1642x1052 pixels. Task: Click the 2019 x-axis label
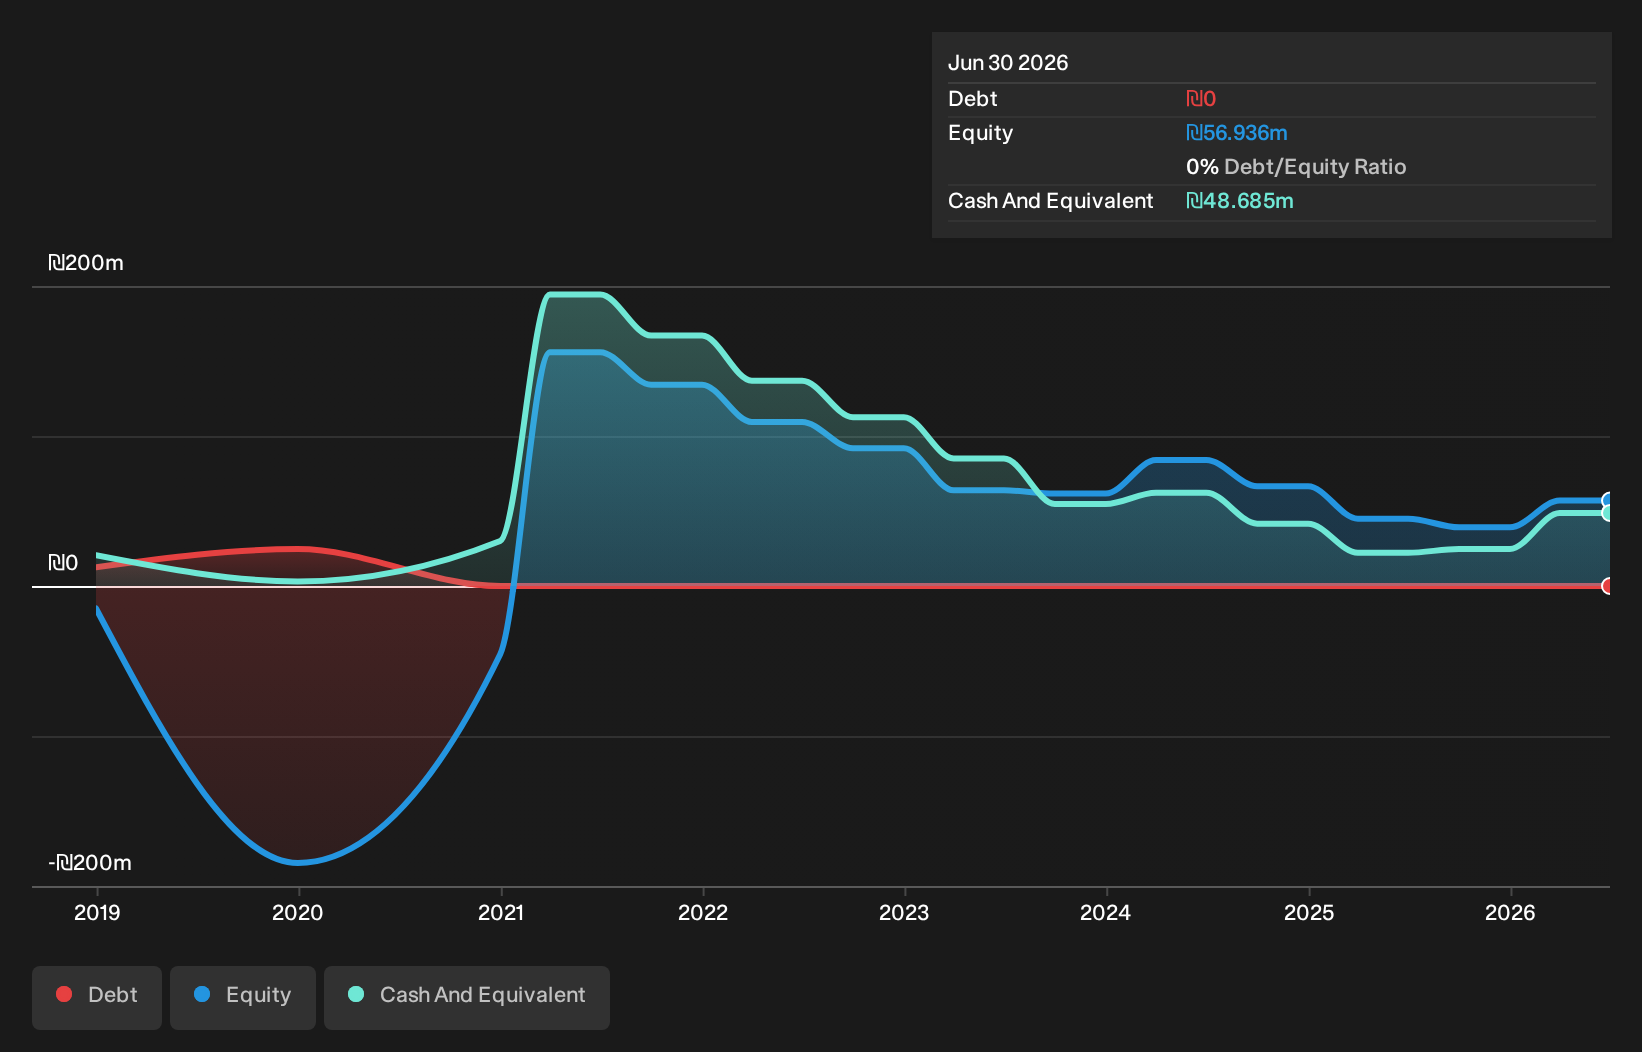97,912
